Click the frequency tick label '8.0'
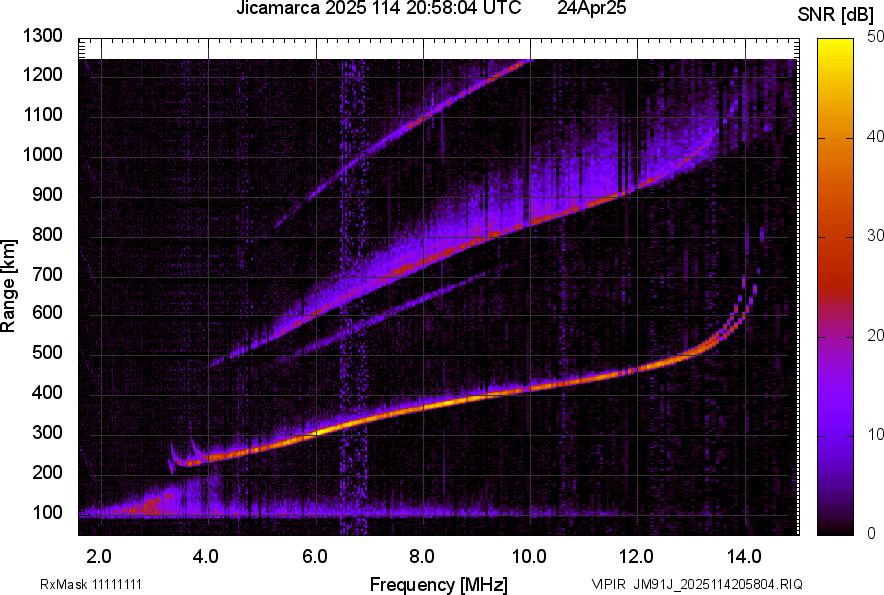 click(422, 557)
